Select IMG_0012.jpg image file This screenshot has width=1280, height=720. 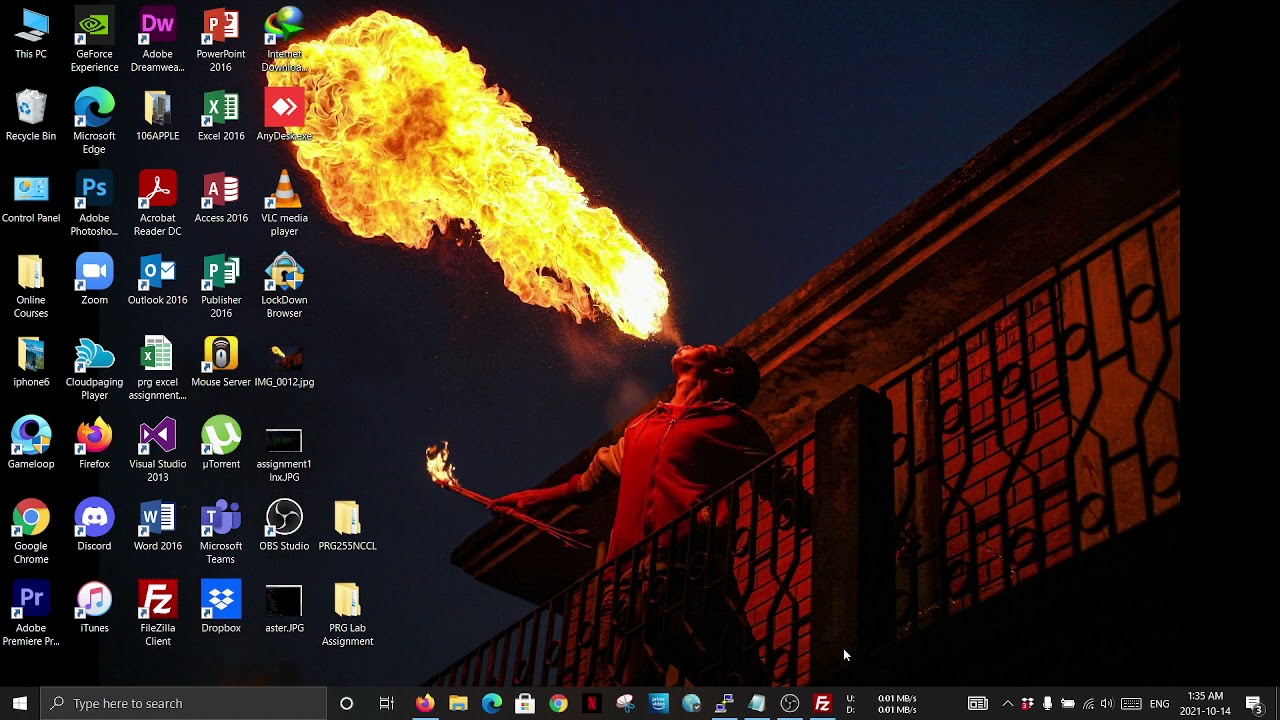(x=284, y=362)
